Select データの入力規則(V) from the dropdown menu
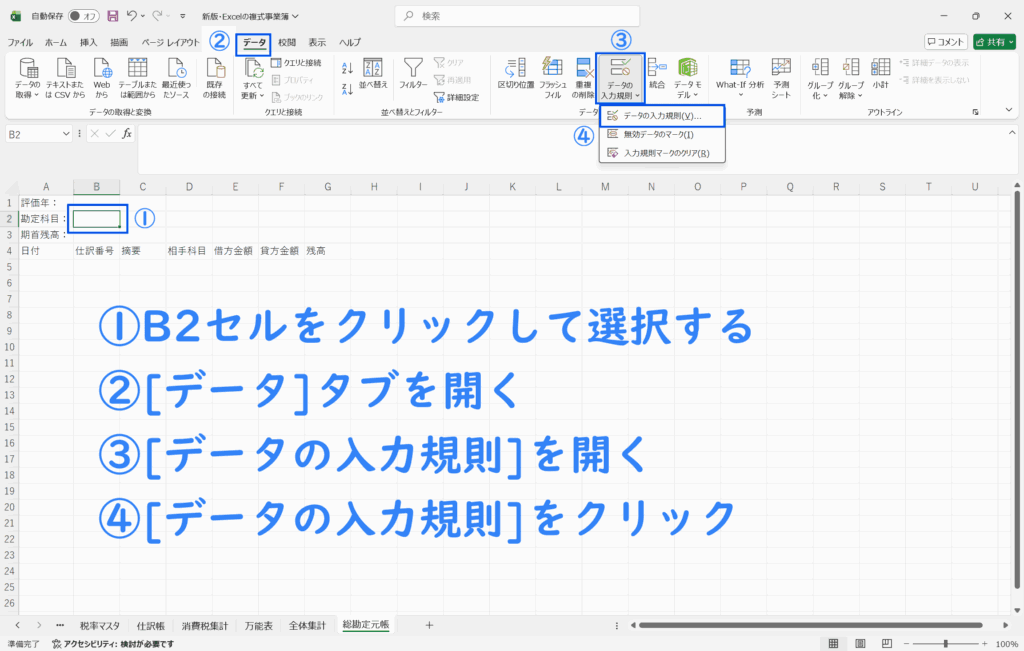The width and height of the screenshot is (1024, 651). coord(661,117)
